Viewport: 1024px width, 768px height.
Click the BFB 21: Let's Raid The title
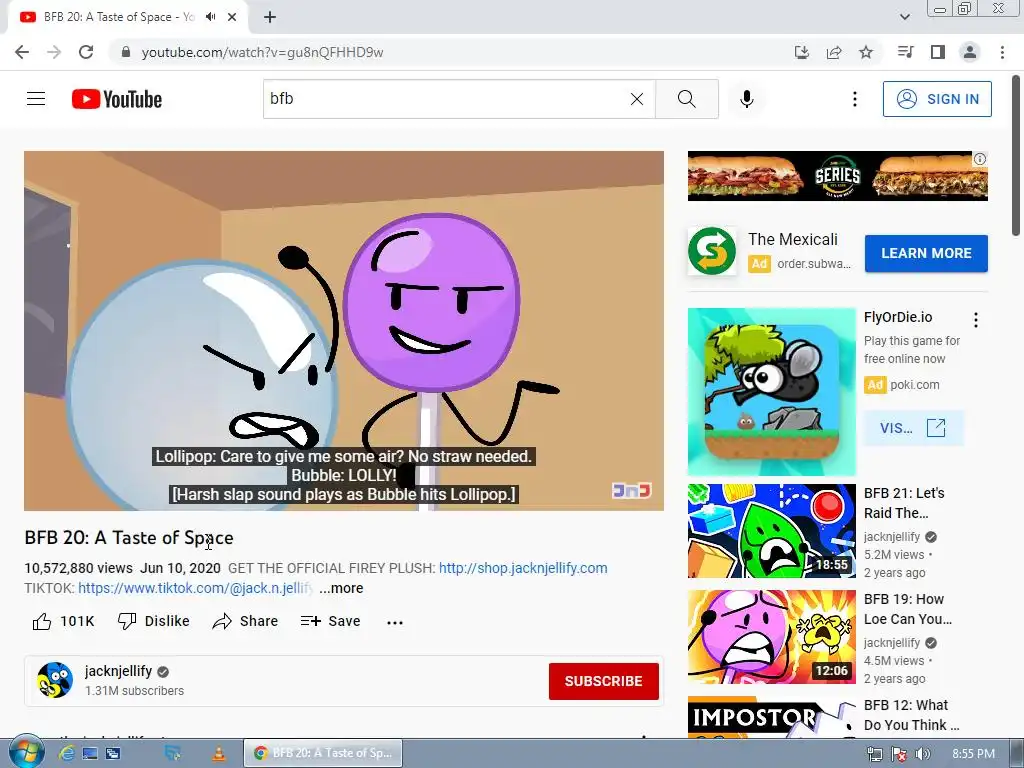click(x=904, y=503)
